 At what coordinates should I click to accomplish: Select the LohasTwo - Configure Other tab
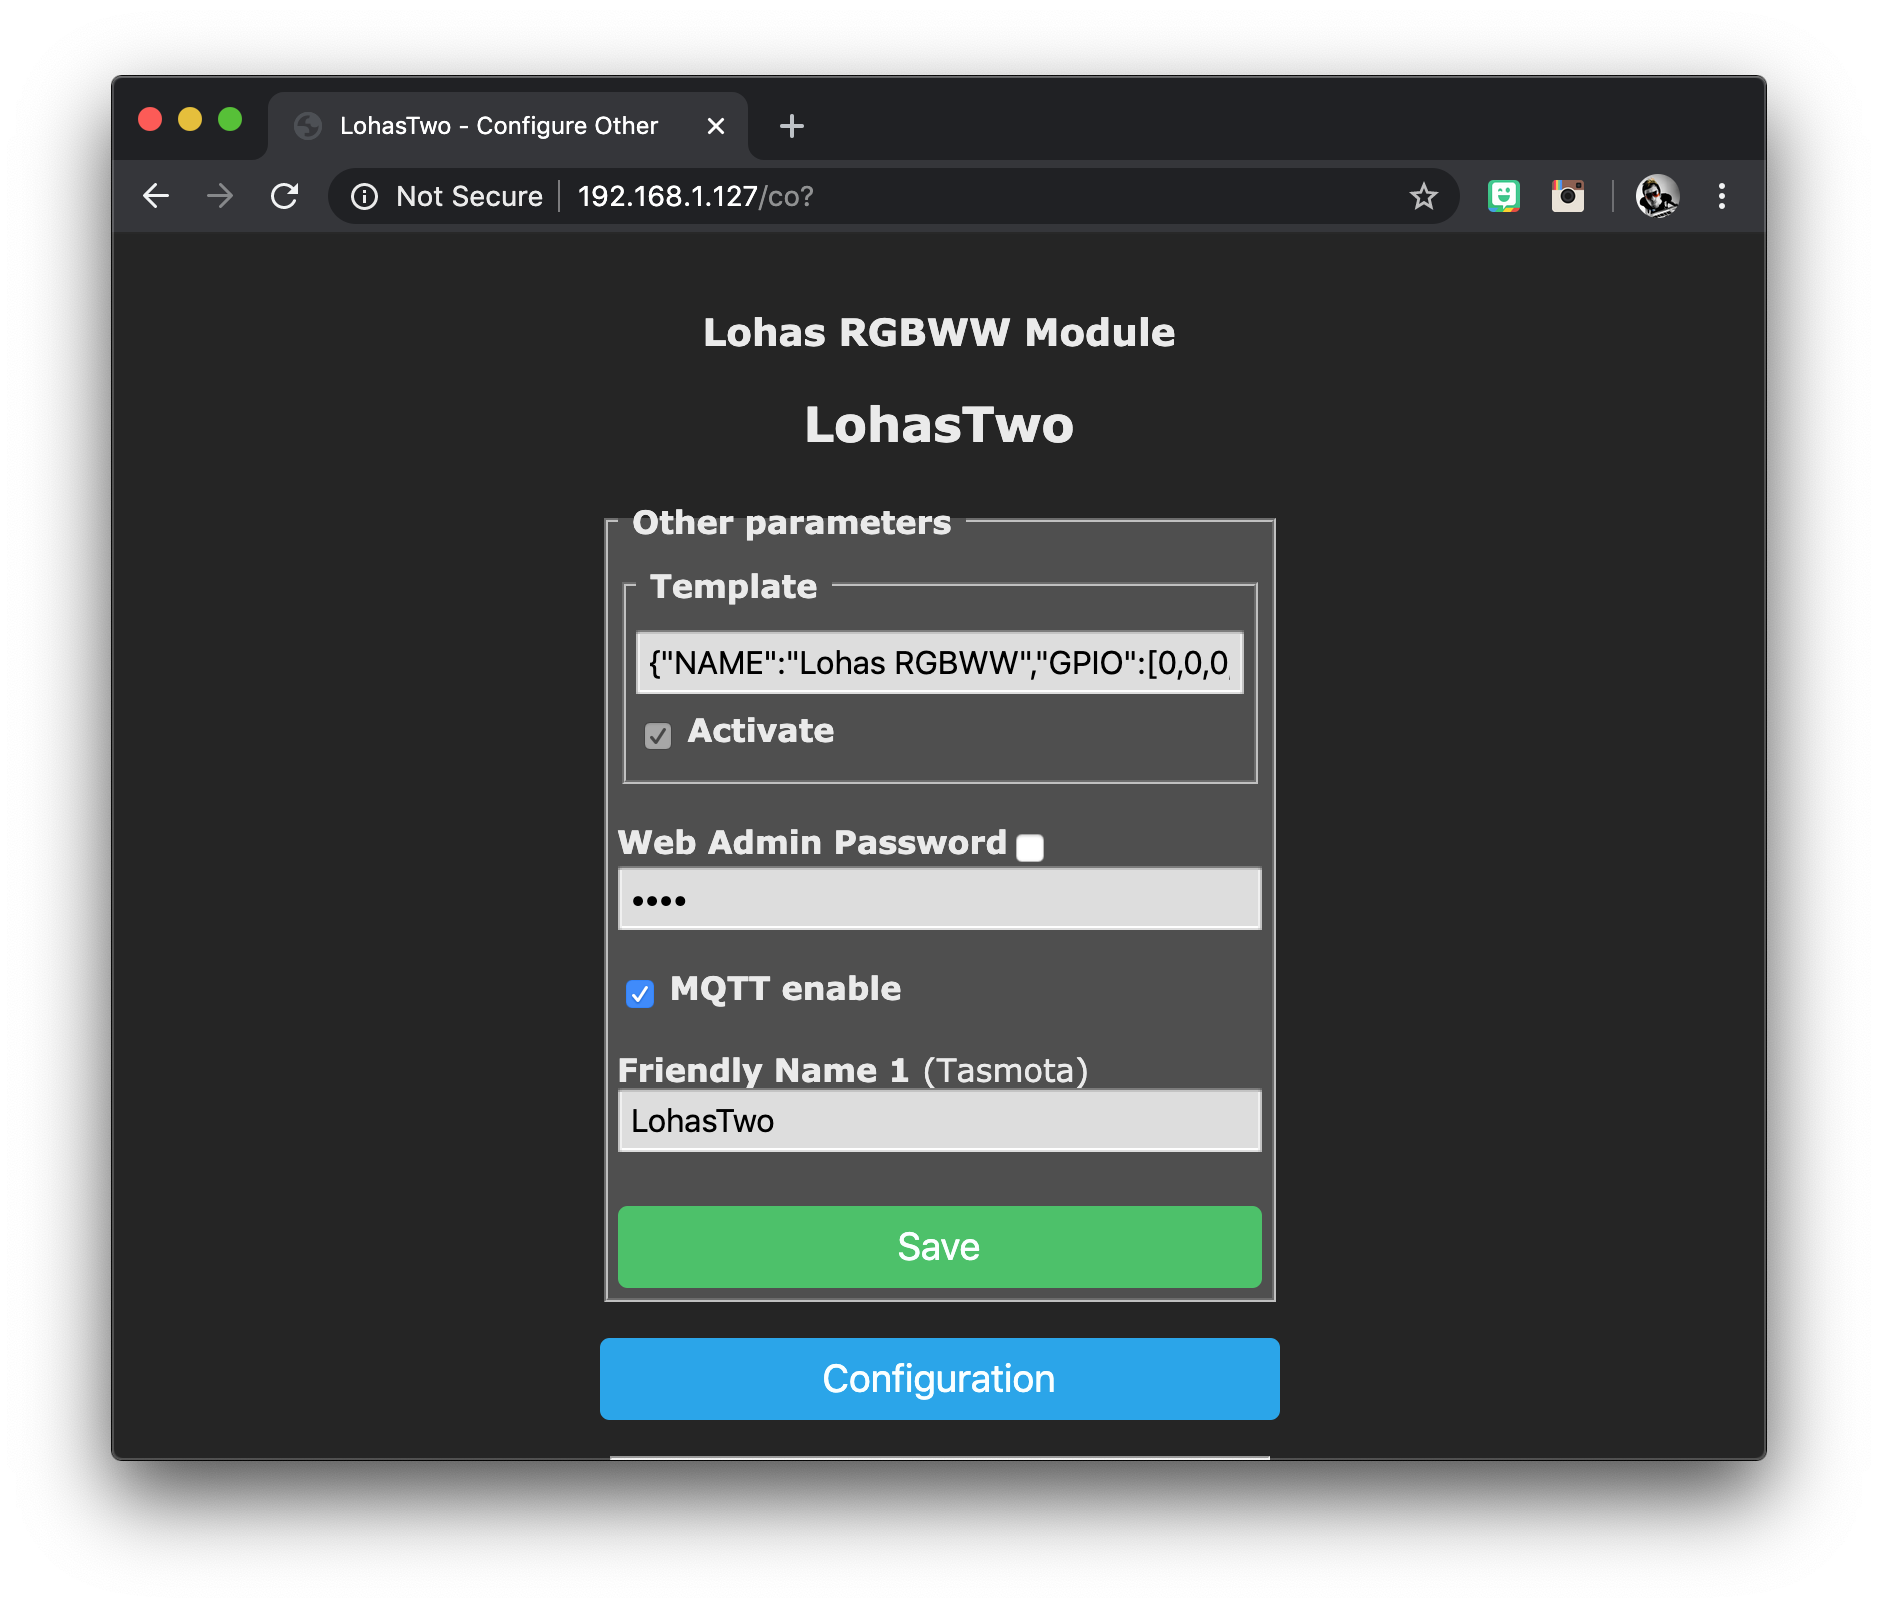pyautogui.click(x=508, y=126)
